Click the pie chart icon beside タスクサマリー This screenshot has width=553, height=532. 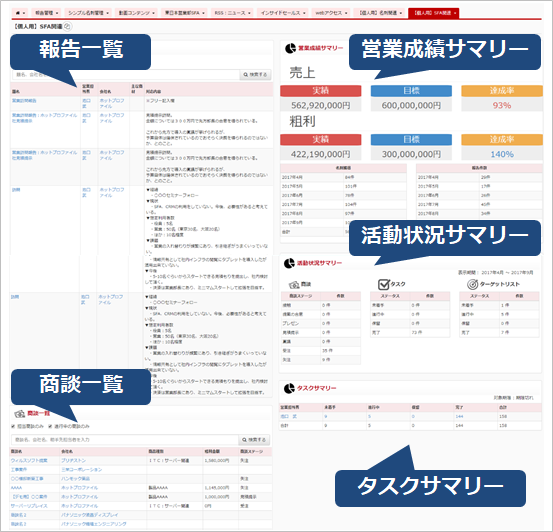(x=289, y=388)
